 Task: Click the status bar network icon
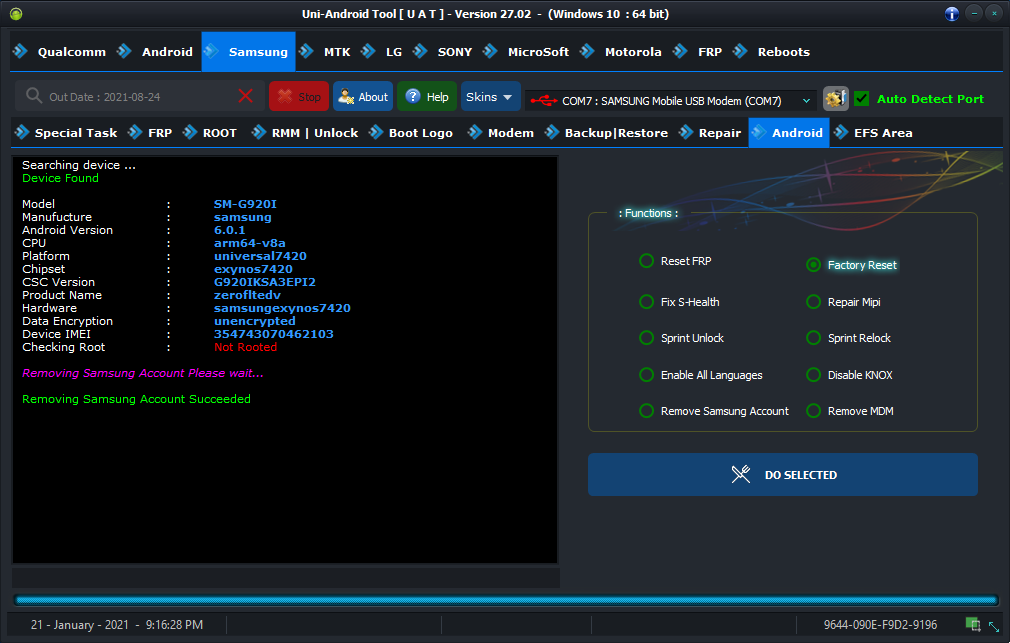972,624
